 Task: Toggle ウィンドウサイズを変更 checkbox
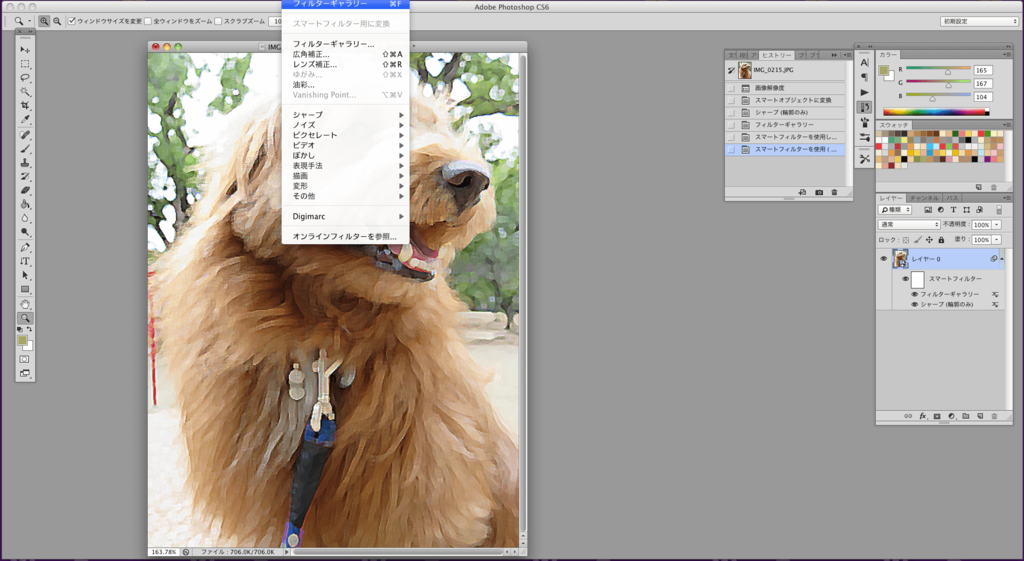click(72, 21)
